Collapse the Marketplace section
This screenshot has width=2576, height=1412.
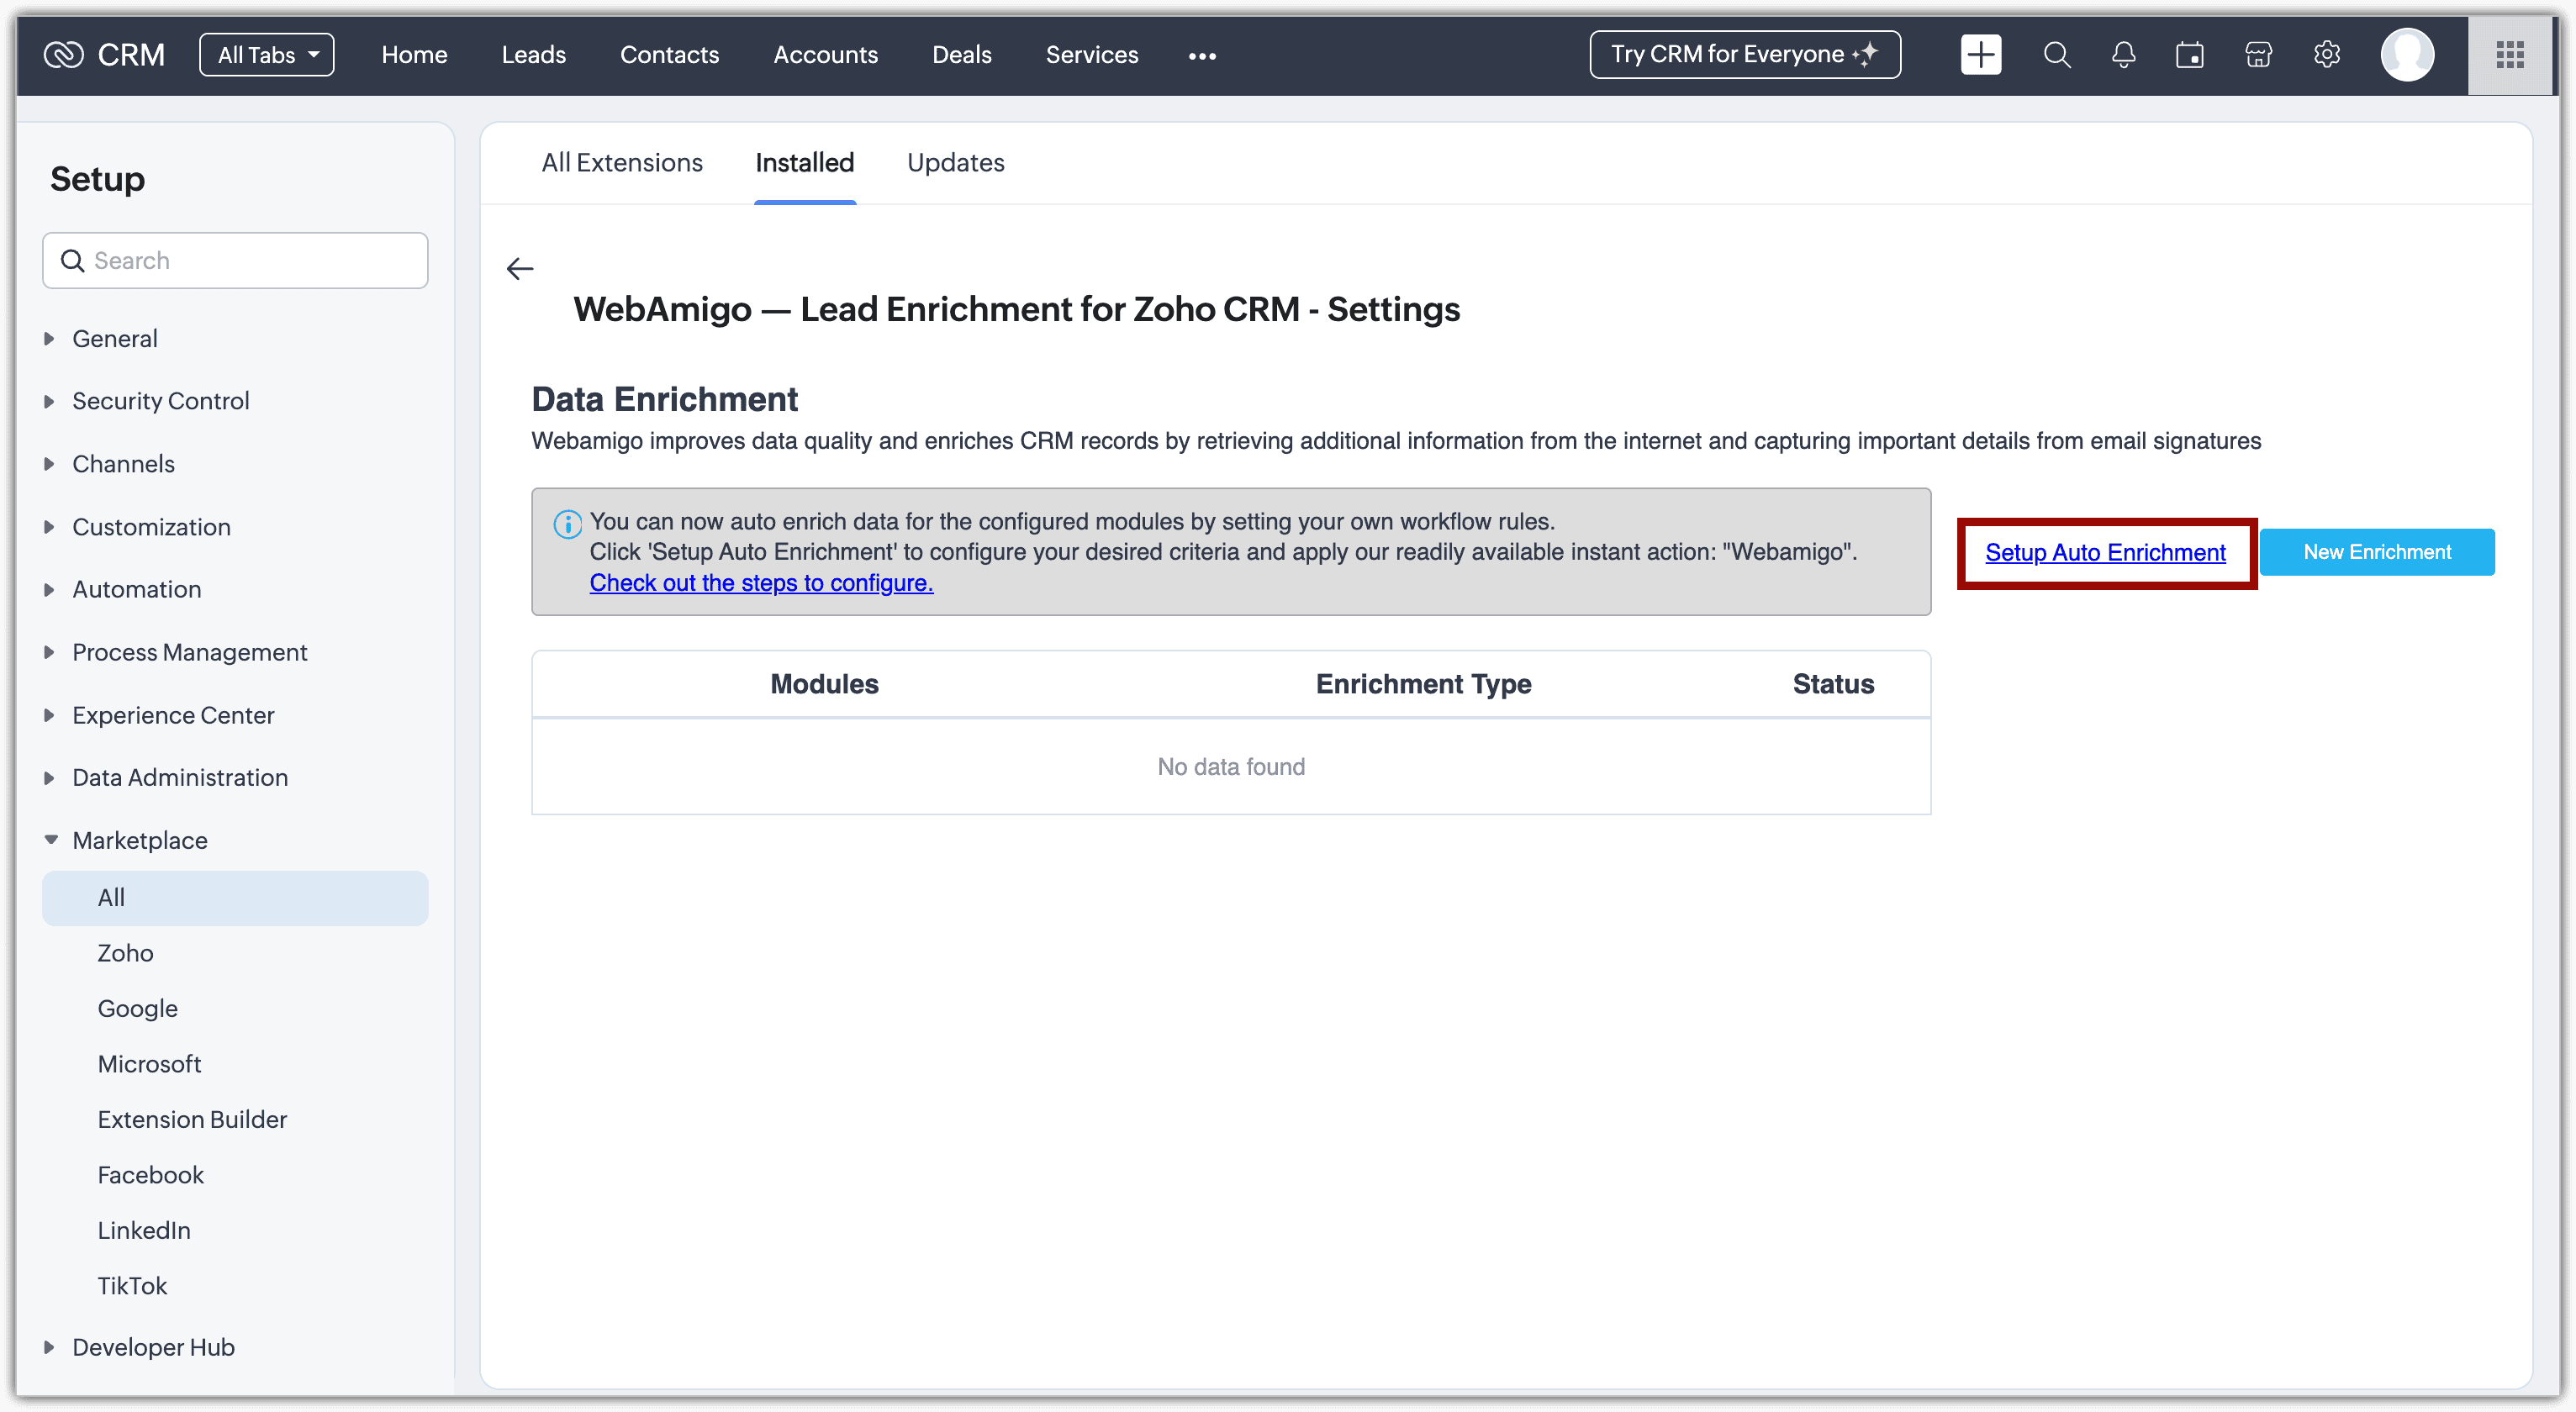point(139,840)
